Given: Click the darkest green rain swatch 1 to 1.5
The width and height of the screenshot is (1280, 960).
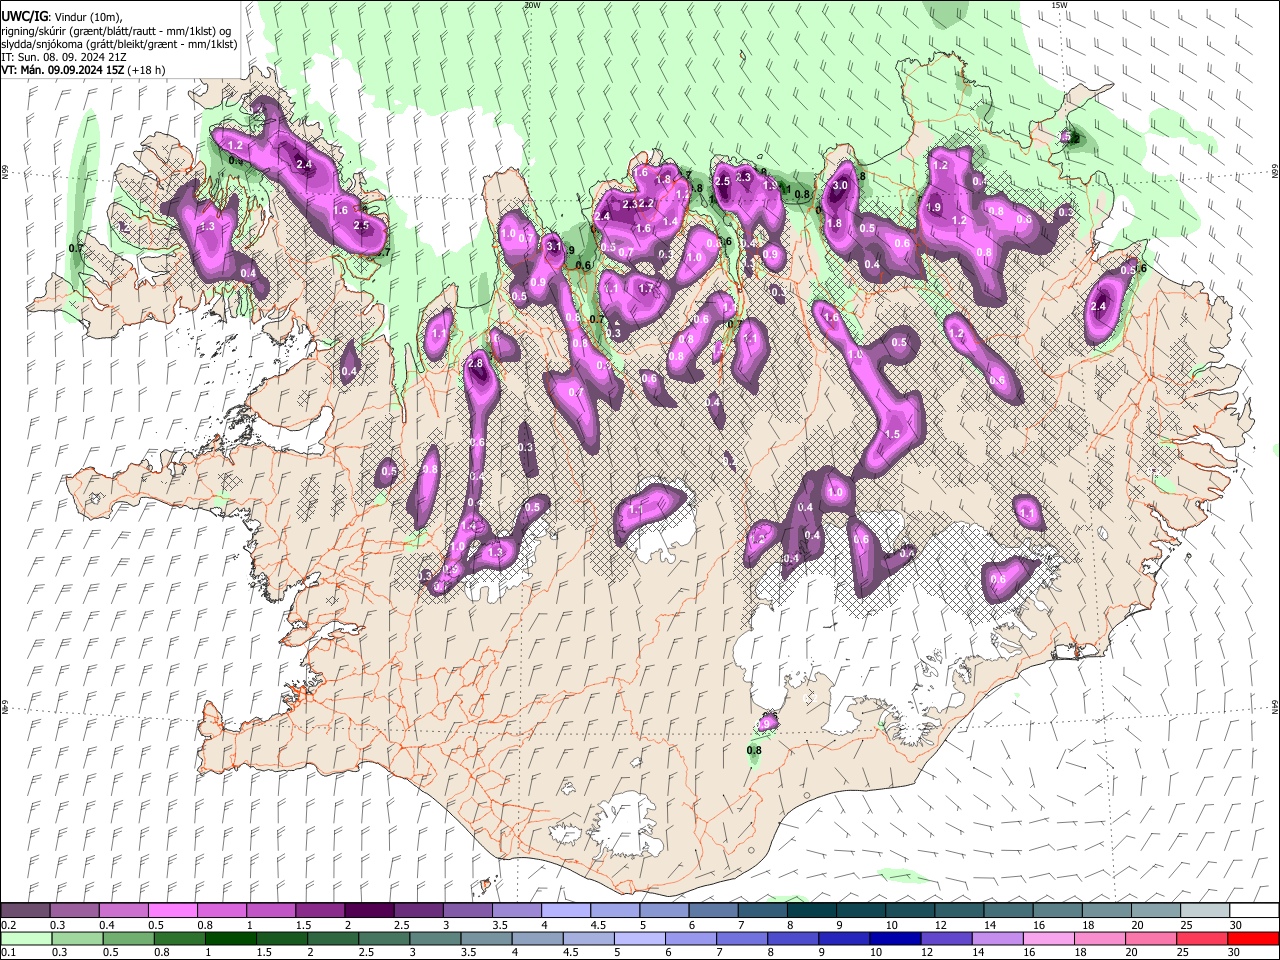Looking at the screenshot, I should [x=231, y=939].
